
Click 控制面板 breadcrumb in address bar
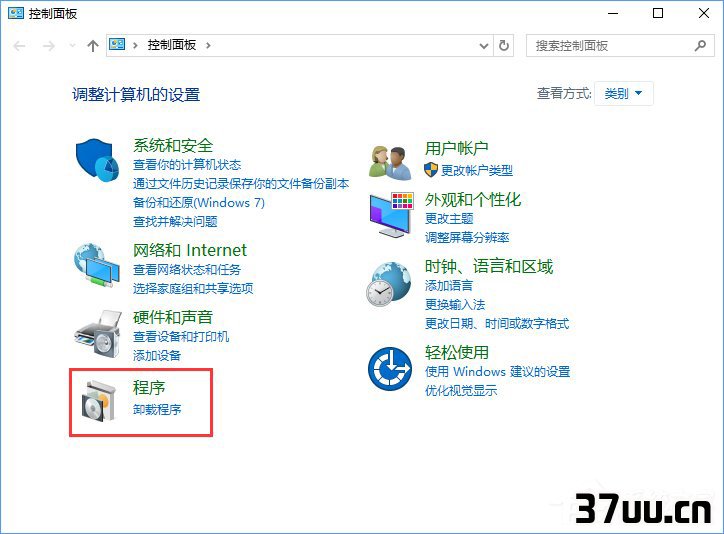pyautogui.click(x=172, y=45)
